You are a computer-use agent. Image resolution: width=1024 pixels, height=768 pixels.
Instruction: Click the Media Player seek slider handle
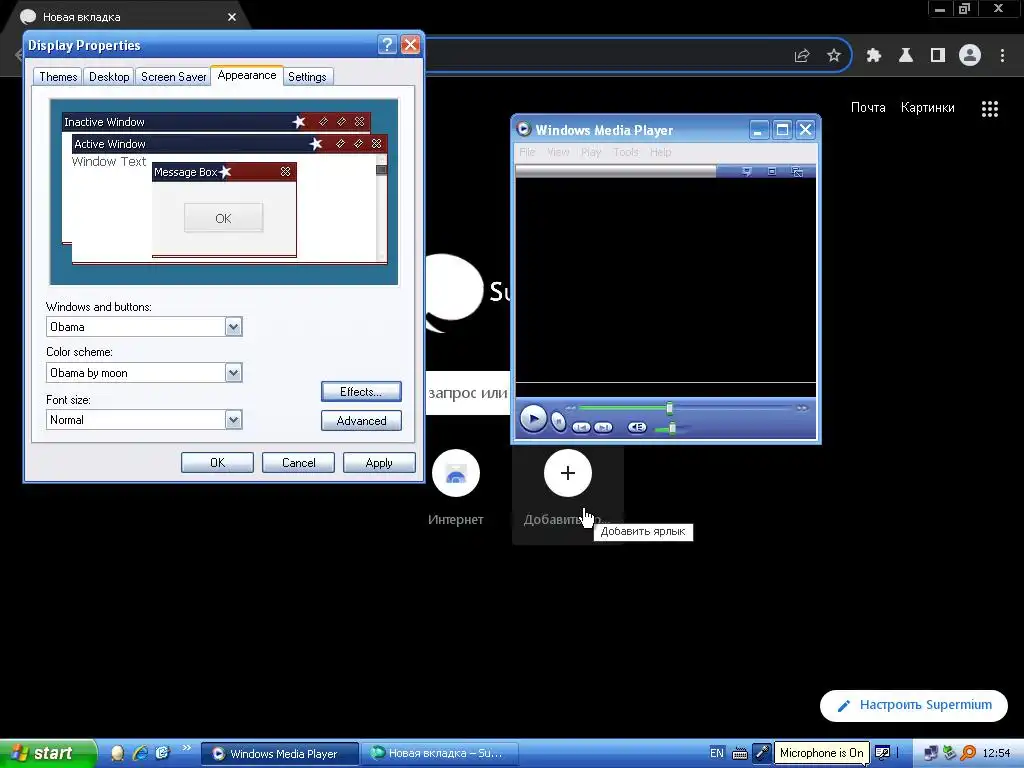(x=669, y=408)
